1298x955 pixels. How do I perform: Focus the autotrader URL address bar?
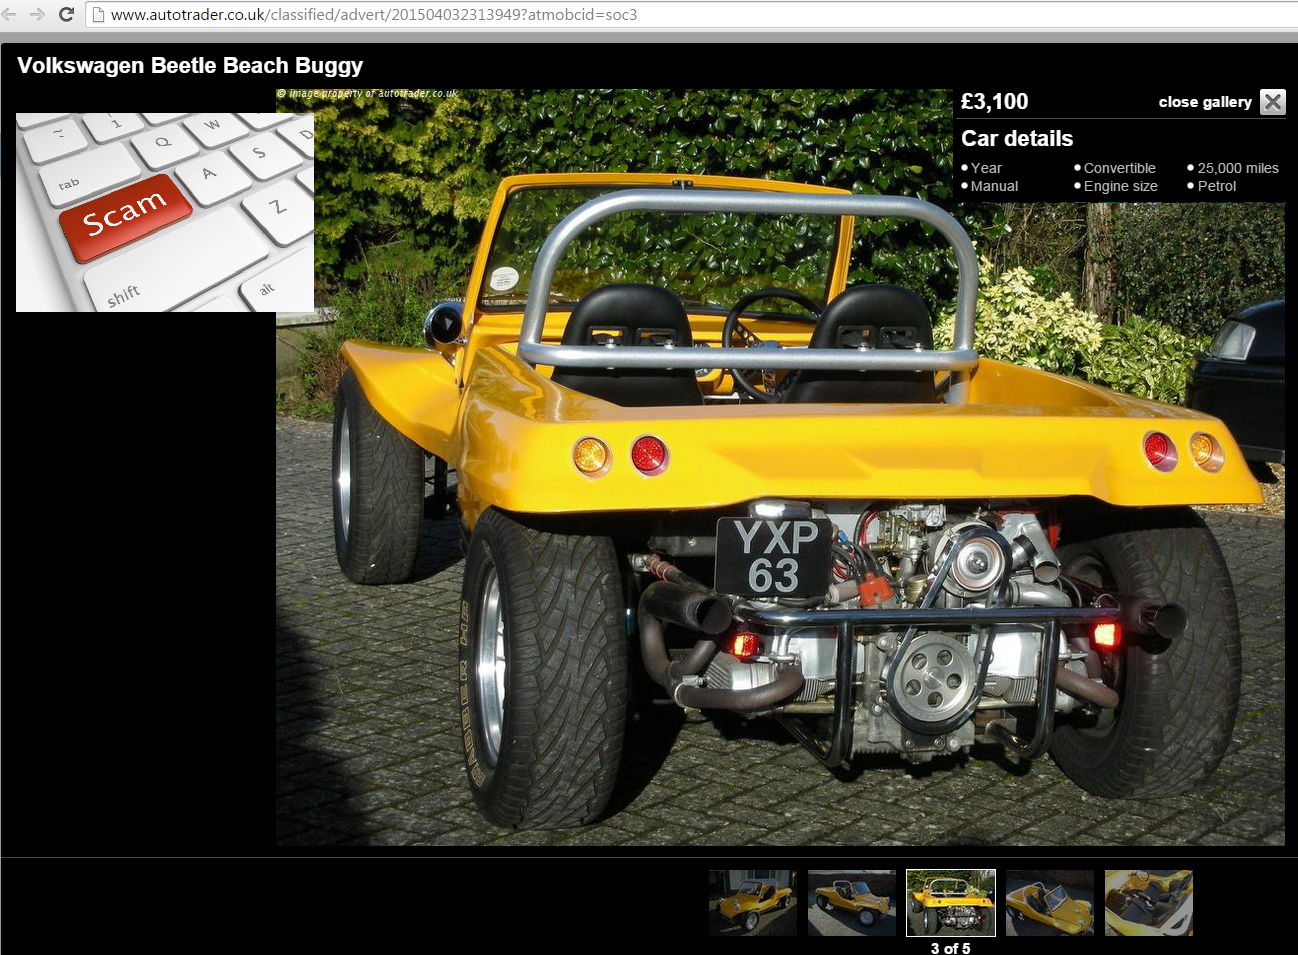[690, 15]
